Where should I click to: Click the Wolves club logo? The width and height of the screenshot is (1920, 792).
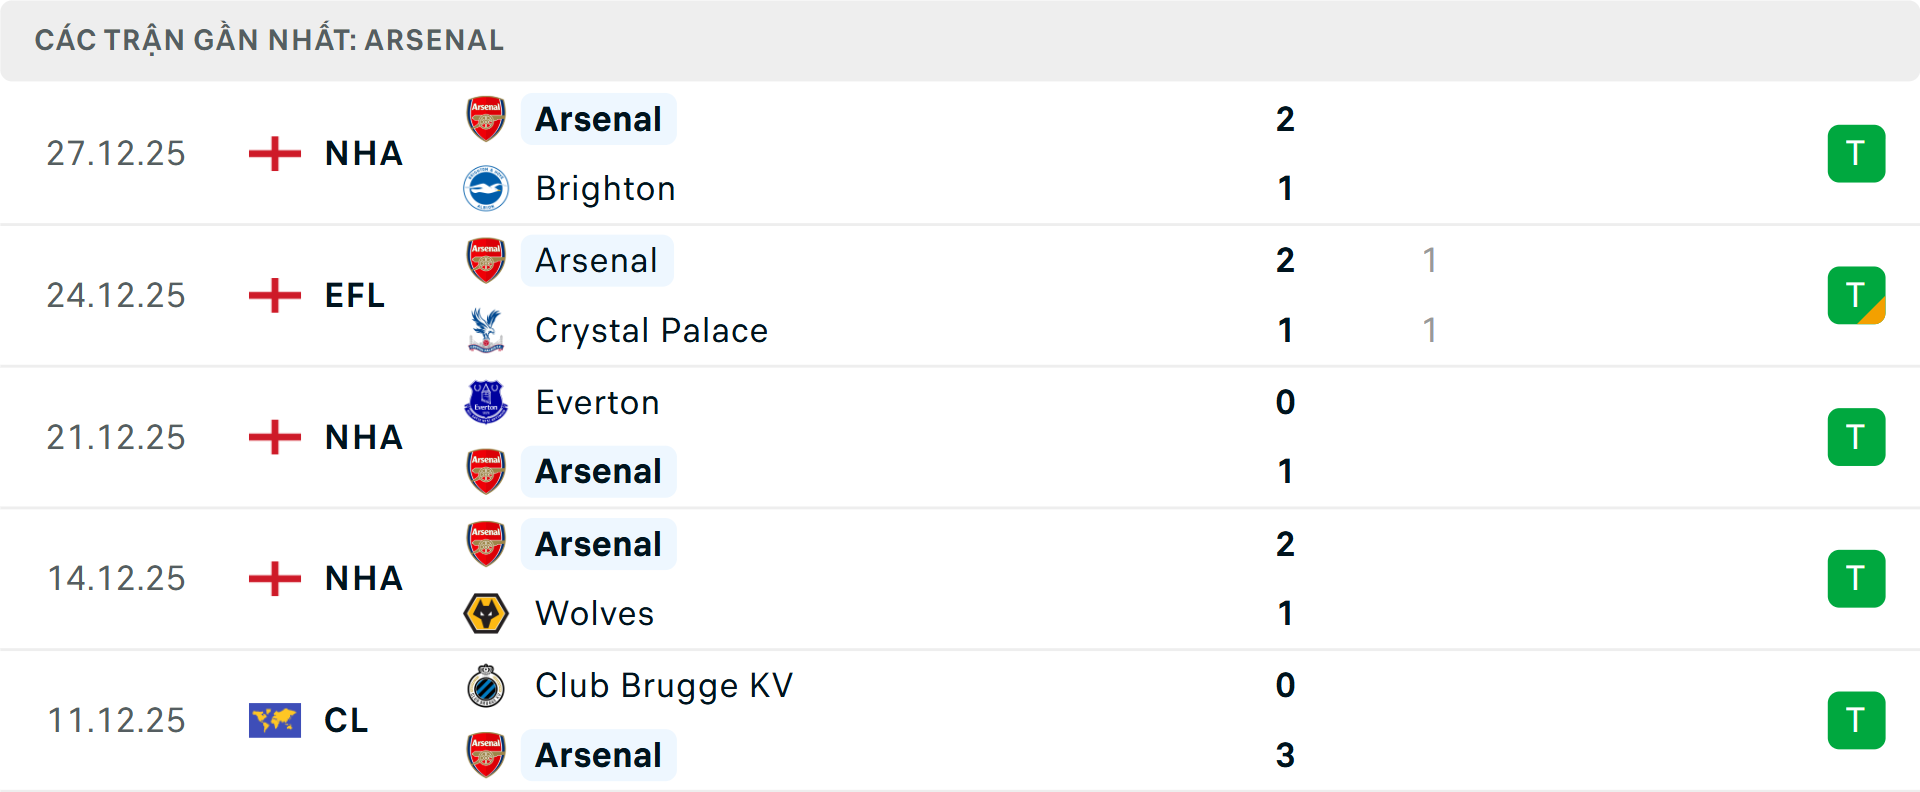click(x=486, y=613)
